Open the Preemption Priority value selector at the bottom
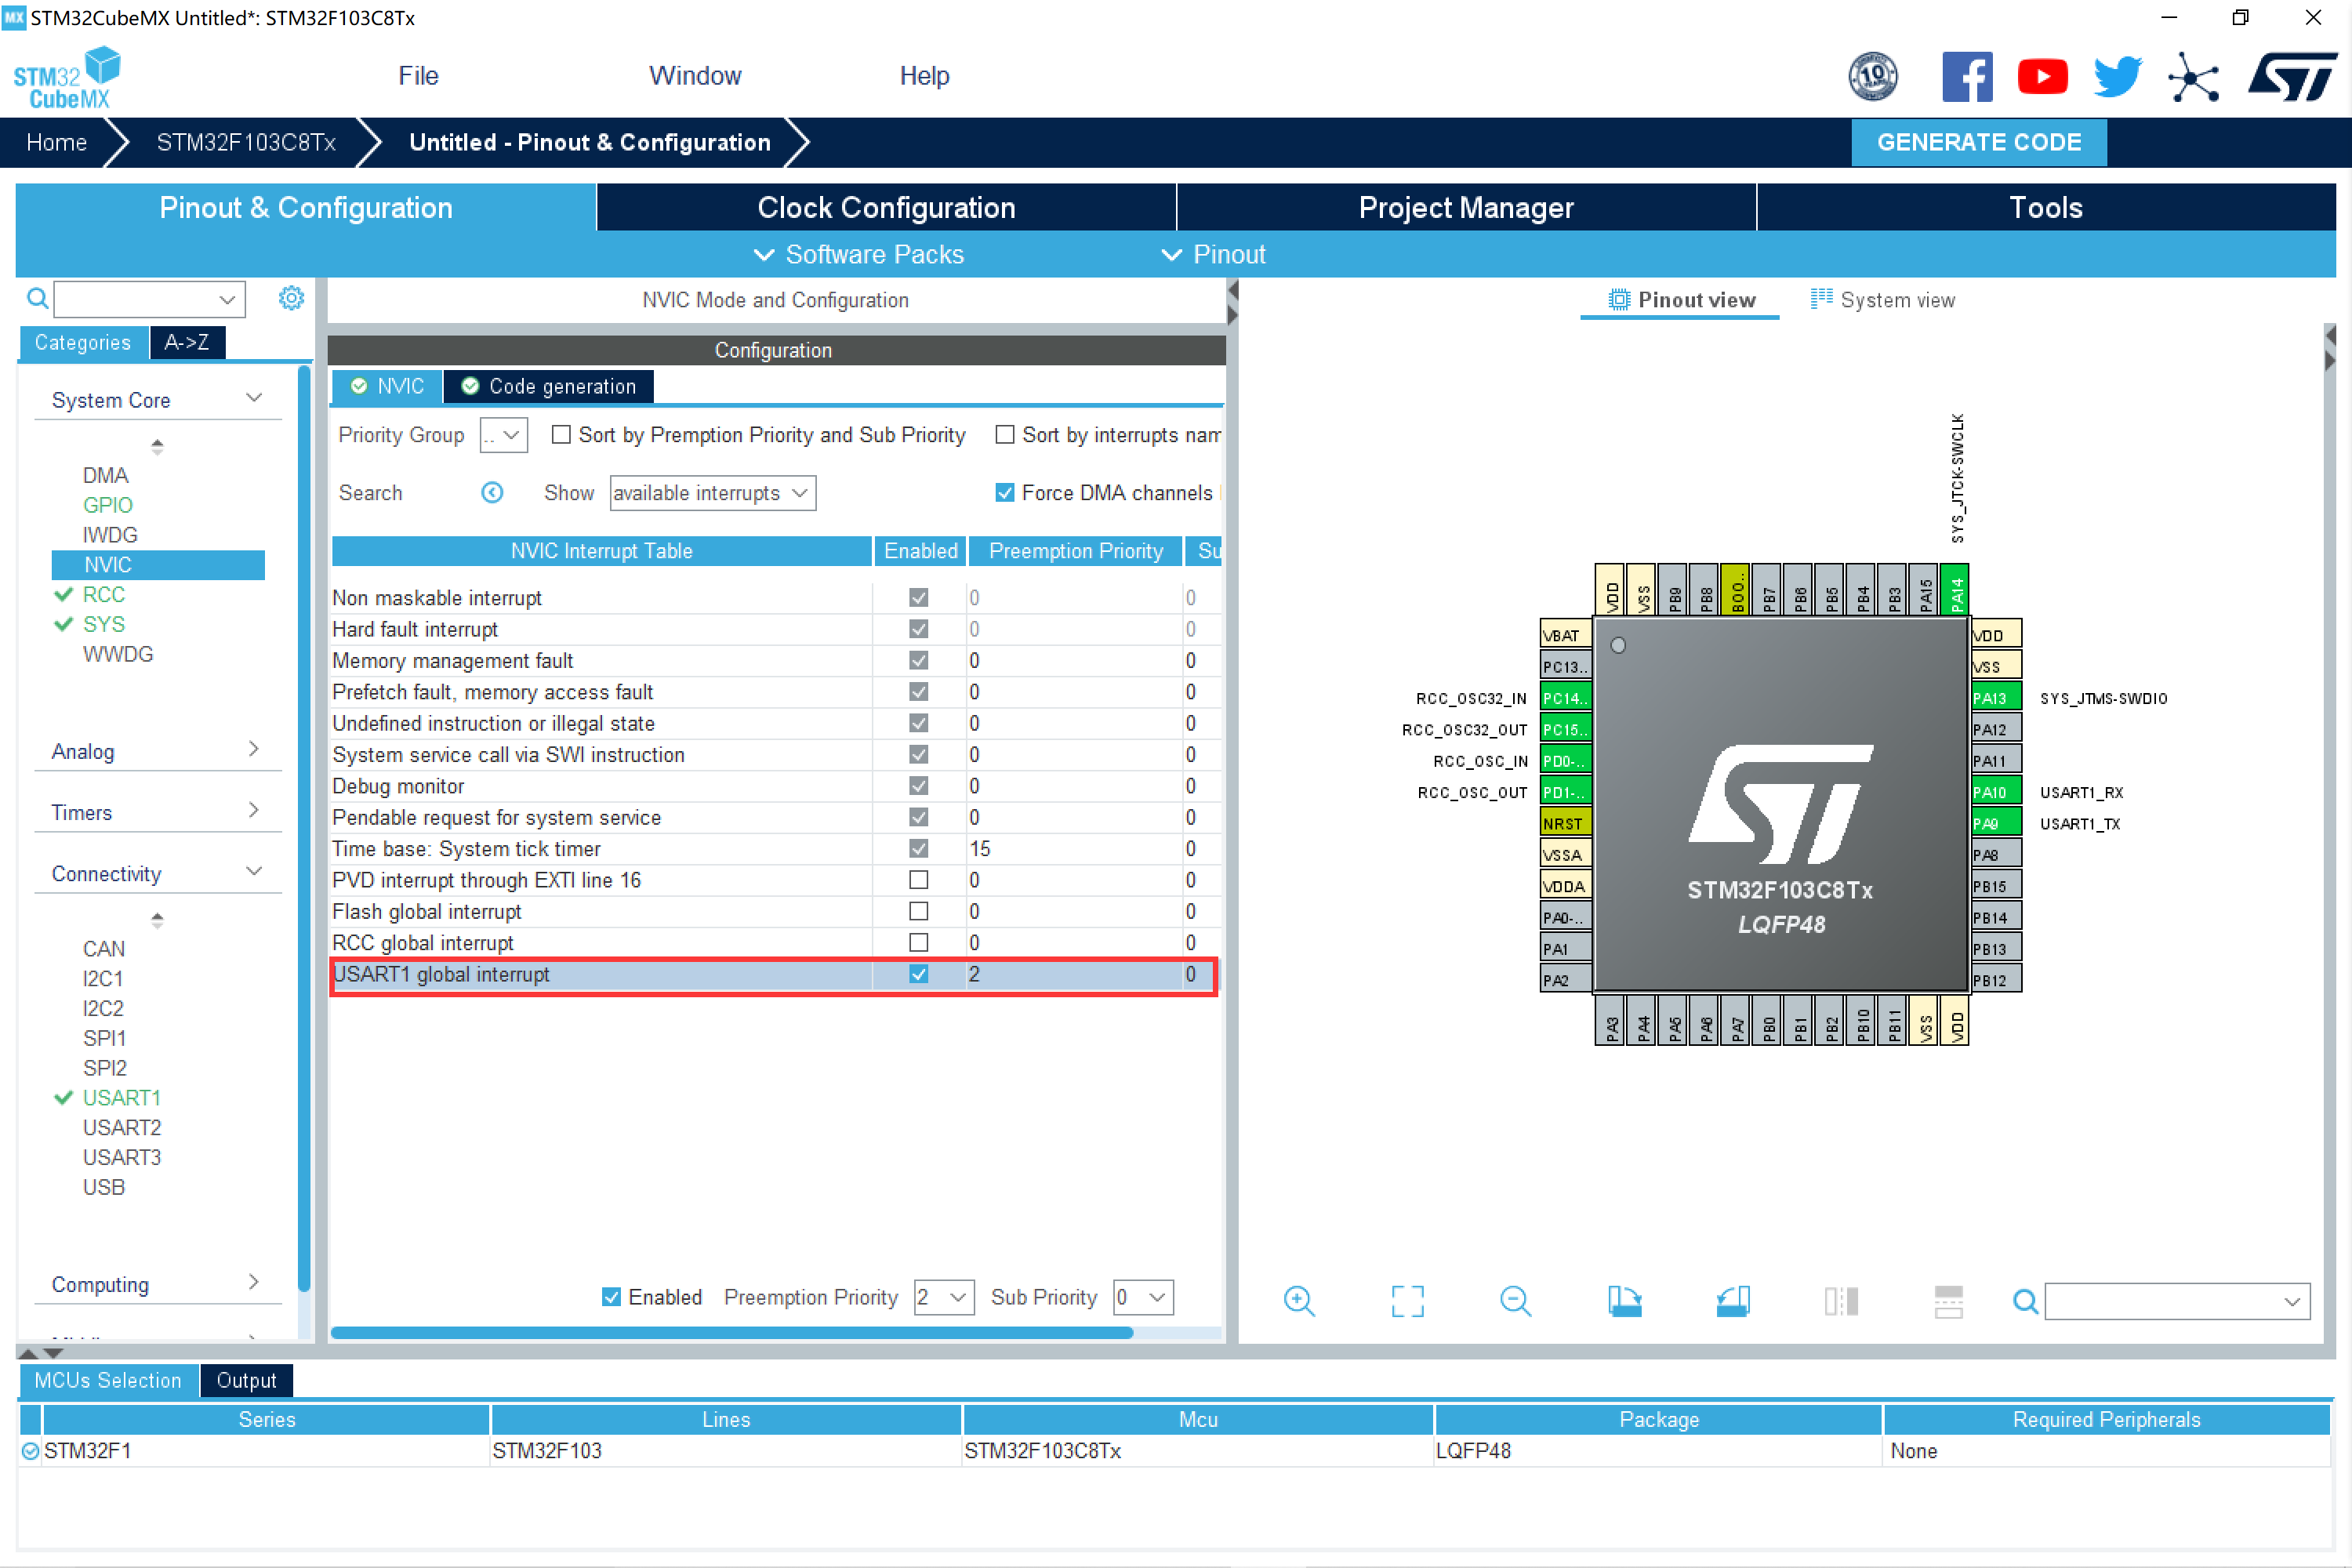The image size is (2352, 1568). pyautogui.click(x=941, y=1297)
